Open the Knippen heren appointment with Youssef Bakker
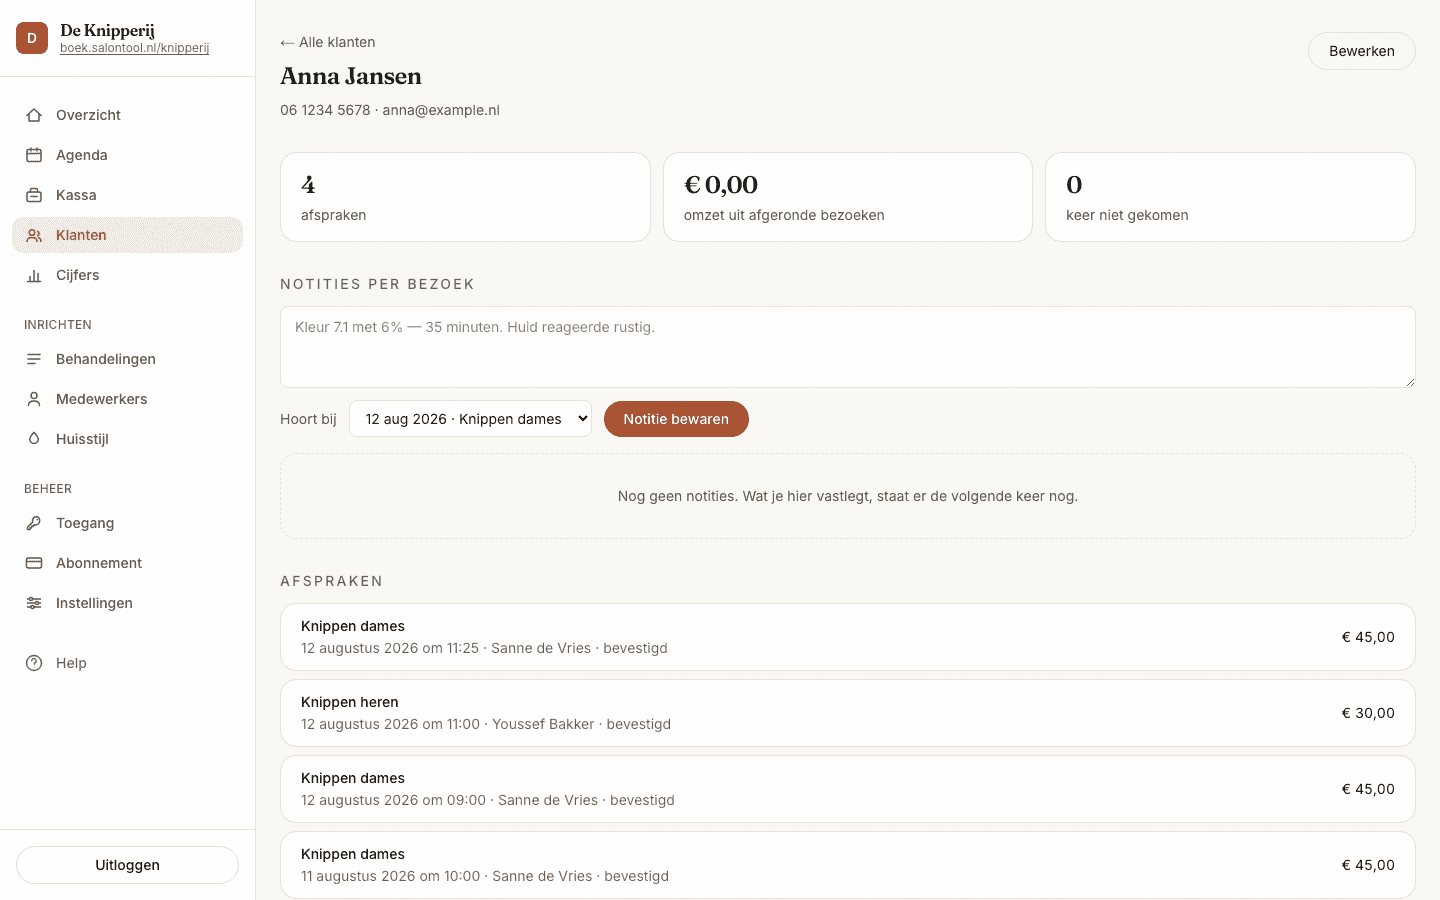The image size is (1440, 900). coord(848,713)
